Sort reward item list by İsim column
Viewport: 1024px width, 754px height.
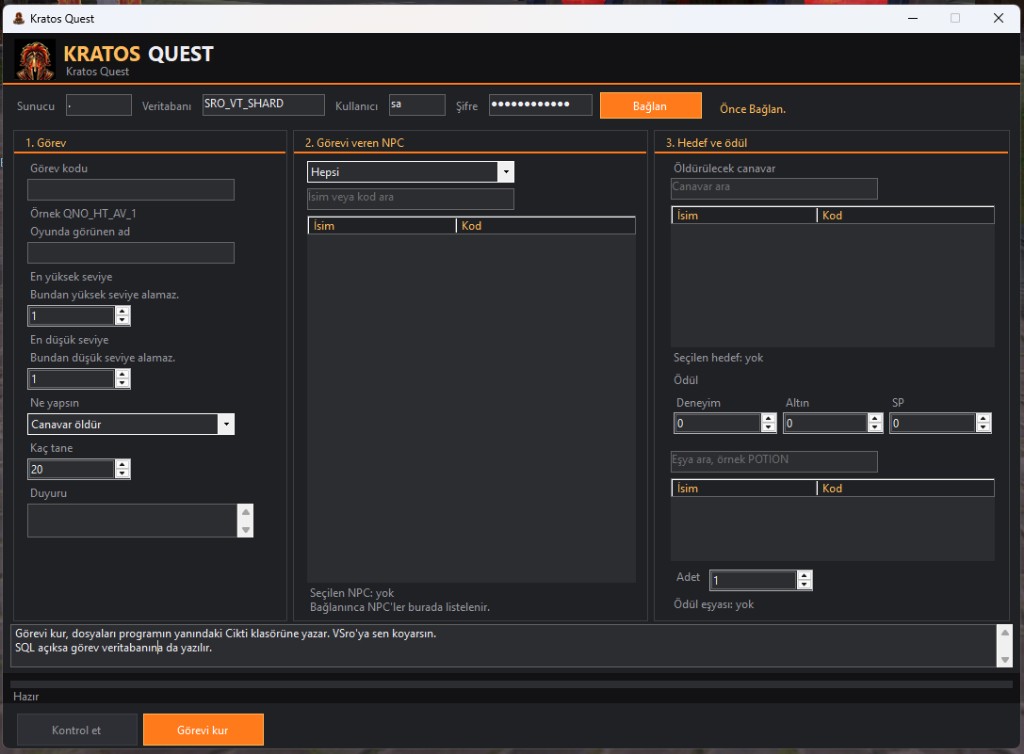[x=744, y=488]
